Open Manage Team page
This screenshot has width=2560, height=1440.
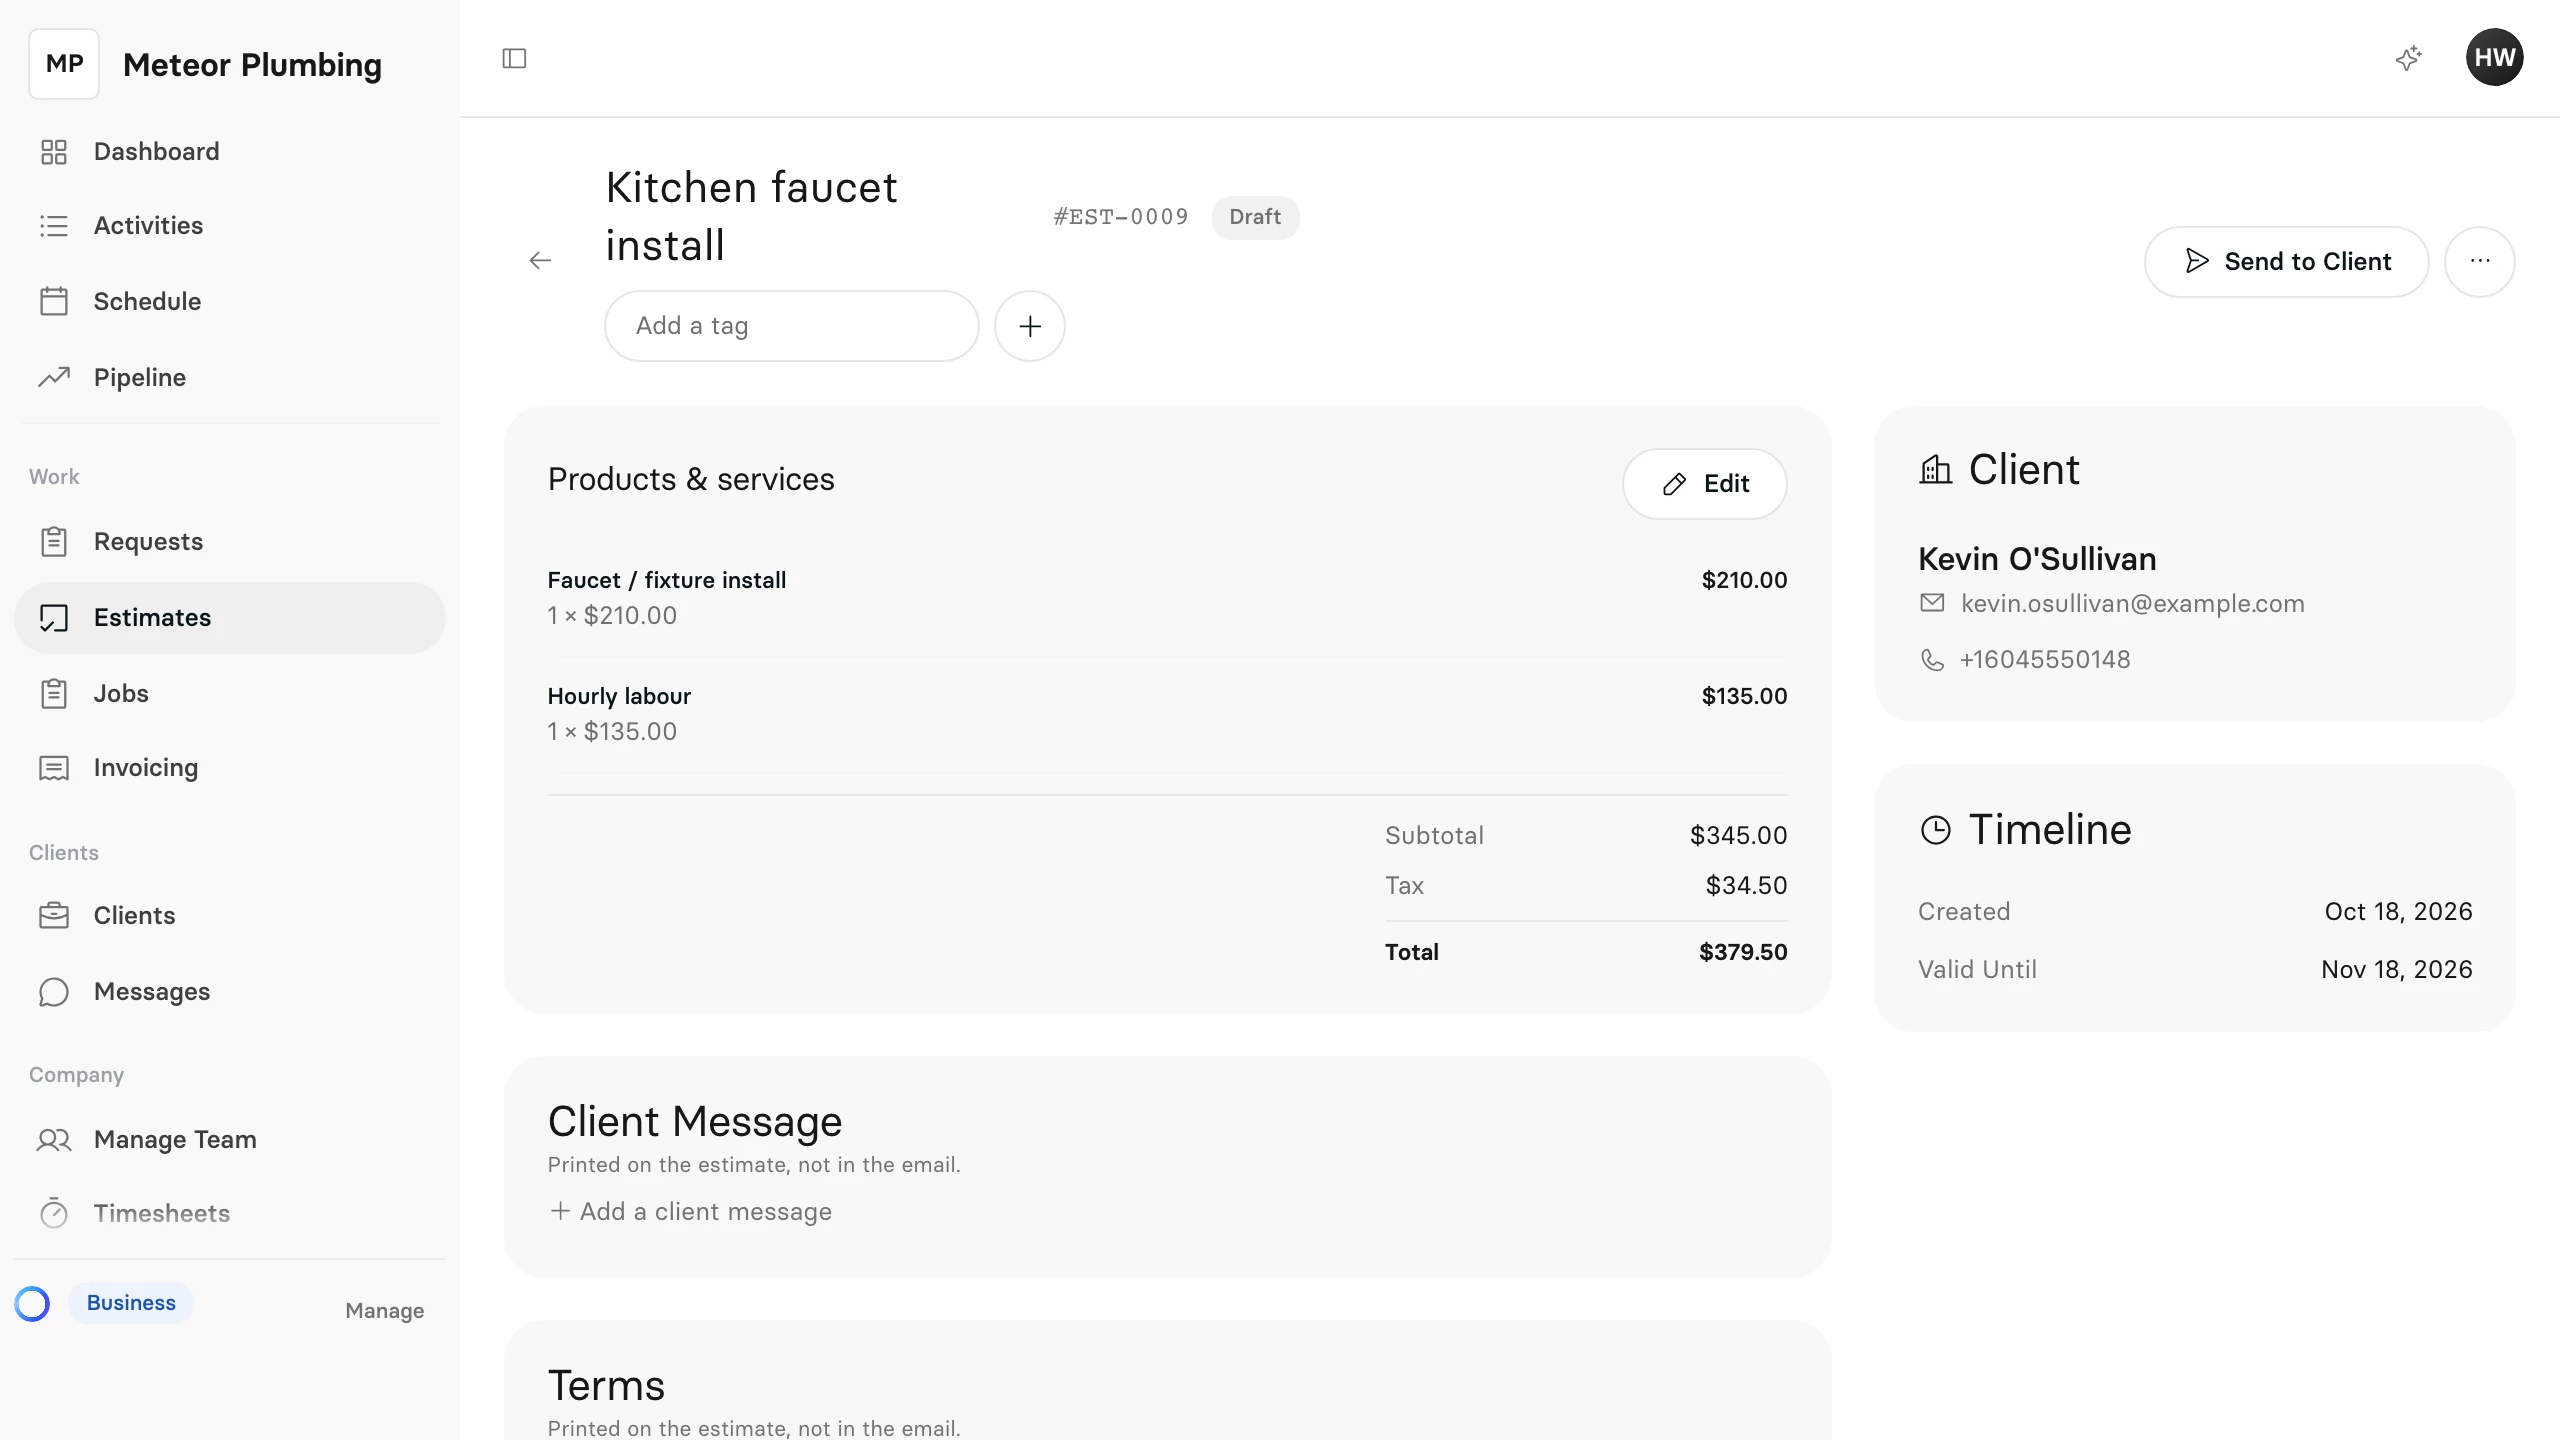tap(230, 1140)
